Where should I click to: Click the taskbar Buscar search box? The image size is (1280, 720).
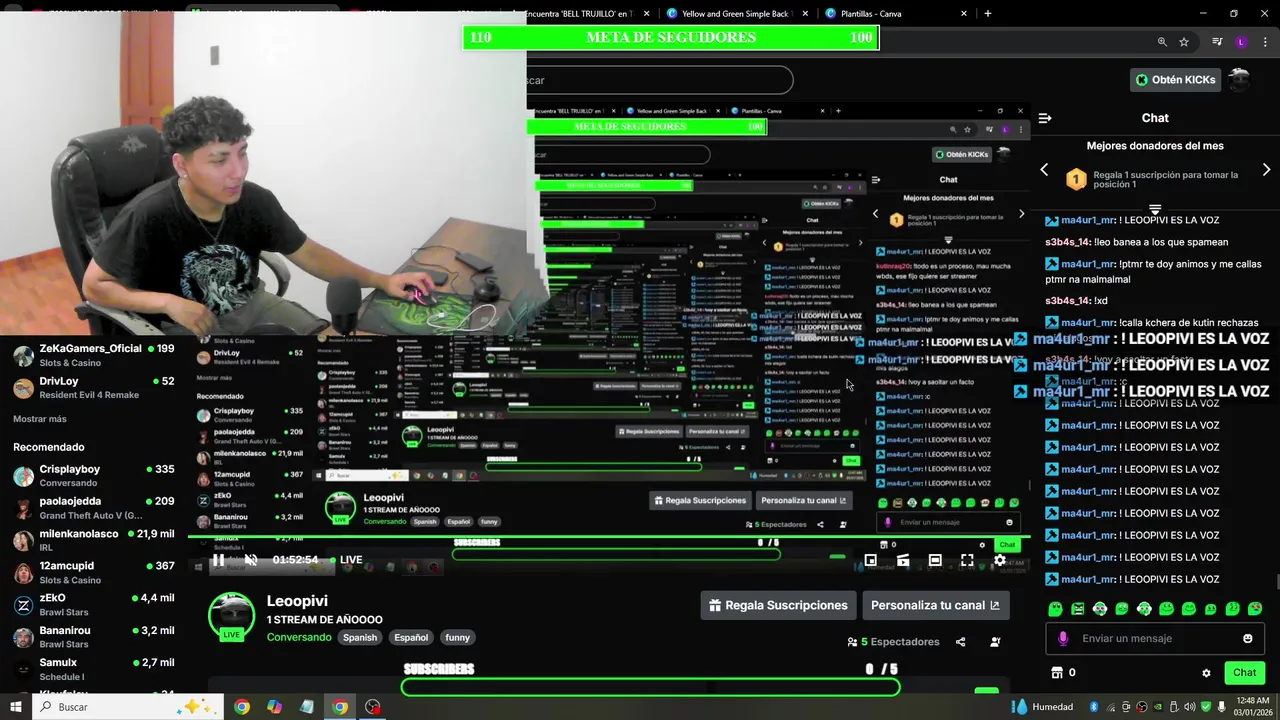tap(130, 707)
